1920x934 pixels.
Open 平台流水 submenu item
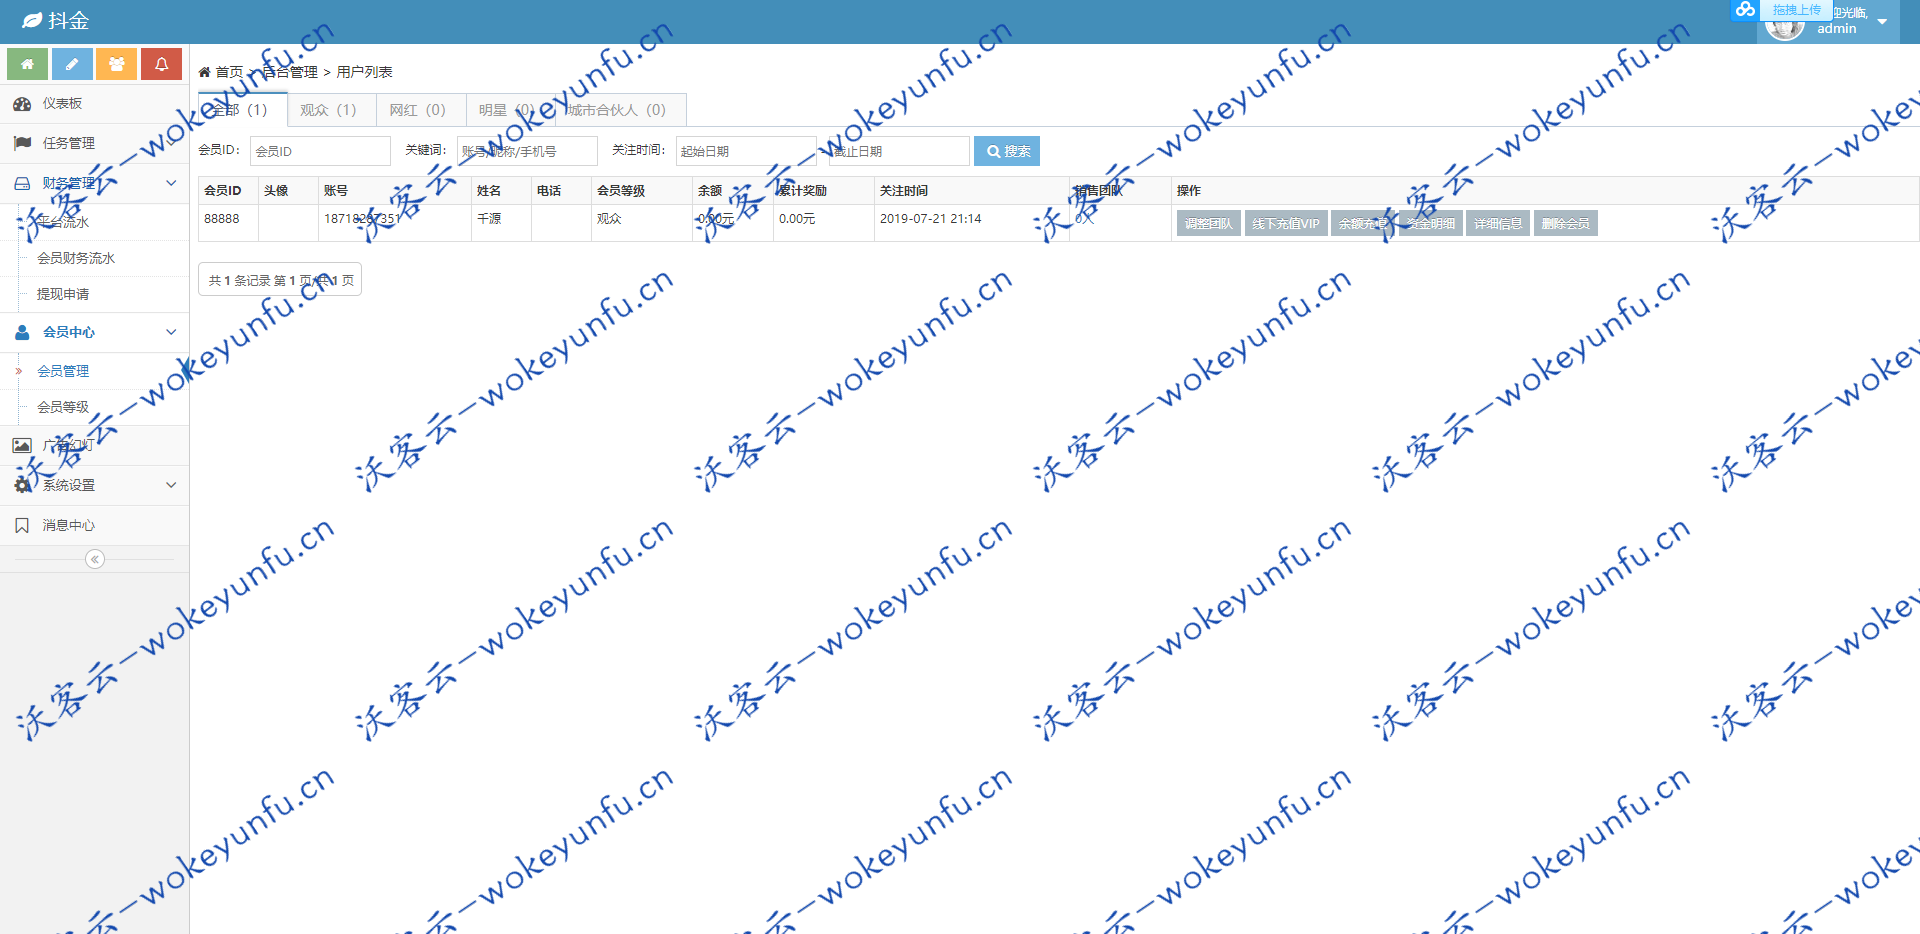[x=63, y=222]
